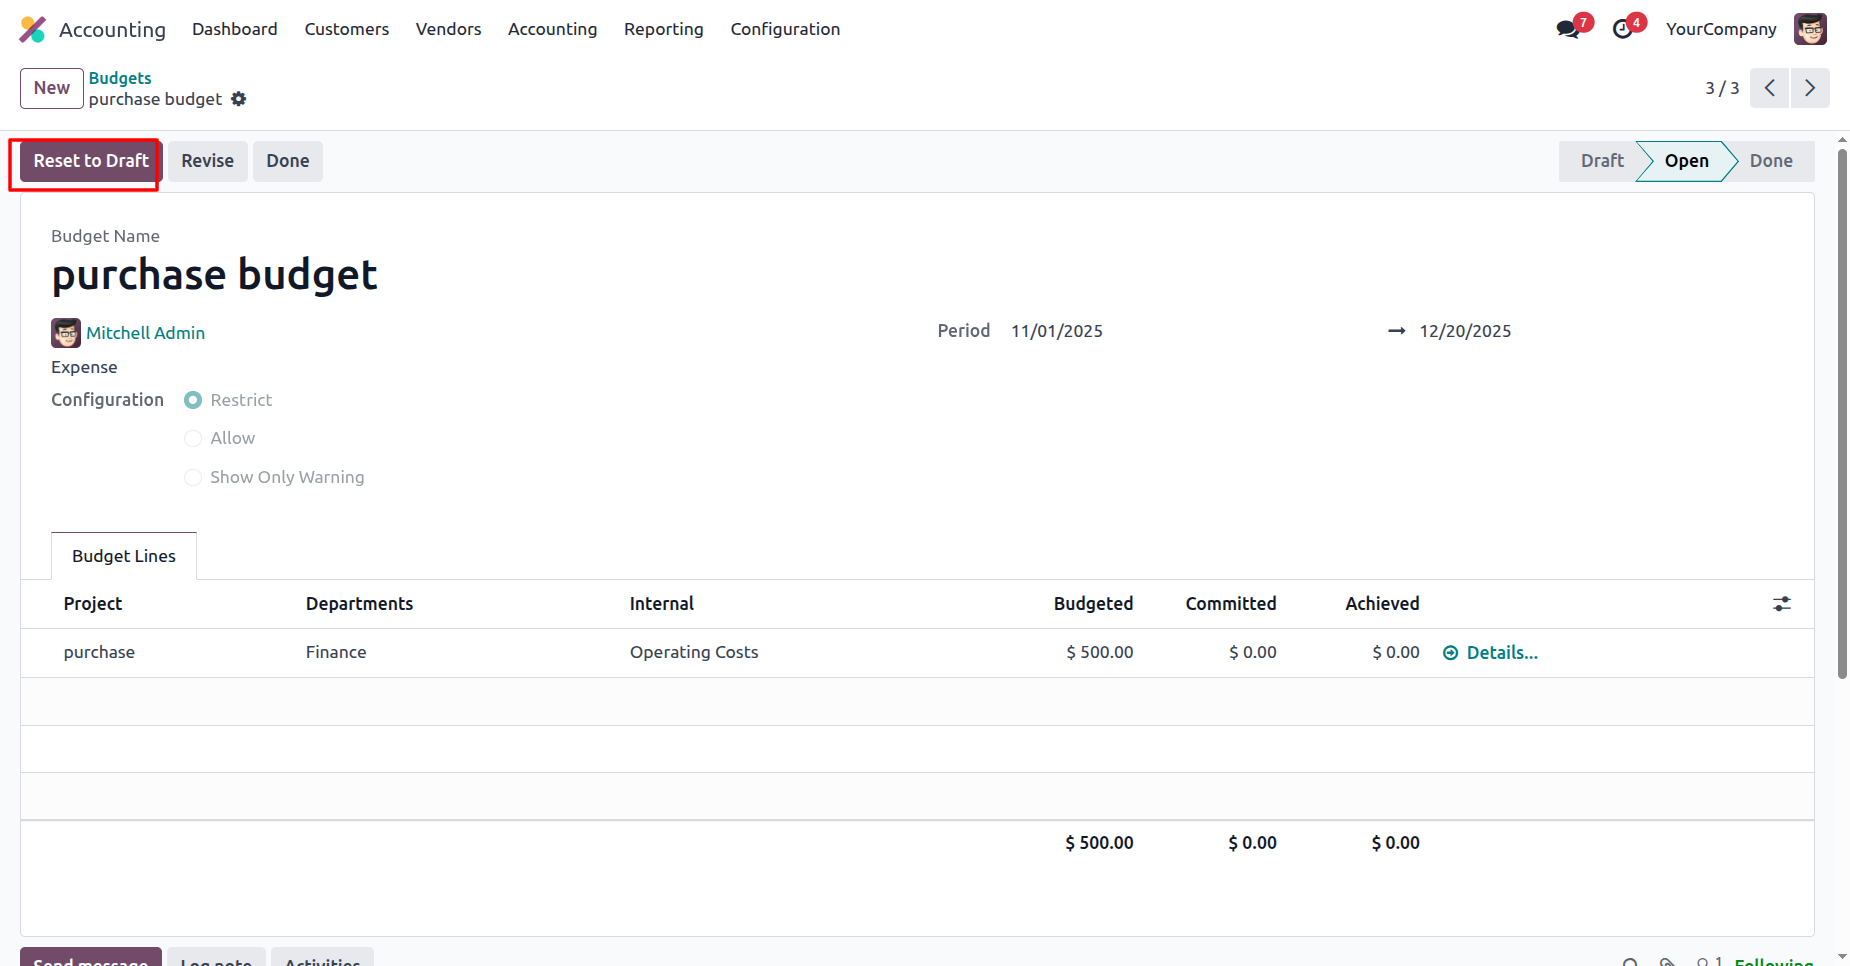This screenshot has height=966, width=1850.
Task: Open the Vendors menu
Action: (x=449, y=29)
